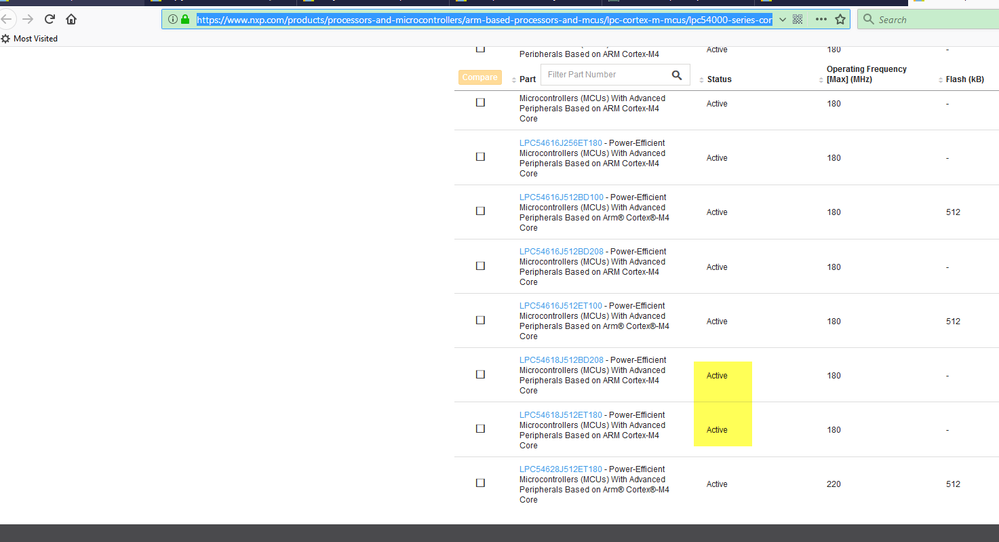Image resolution: width=999 pixels, height=542 pixels.
Task: Click the 220 frequency value
Action: (x=833, y=484)
